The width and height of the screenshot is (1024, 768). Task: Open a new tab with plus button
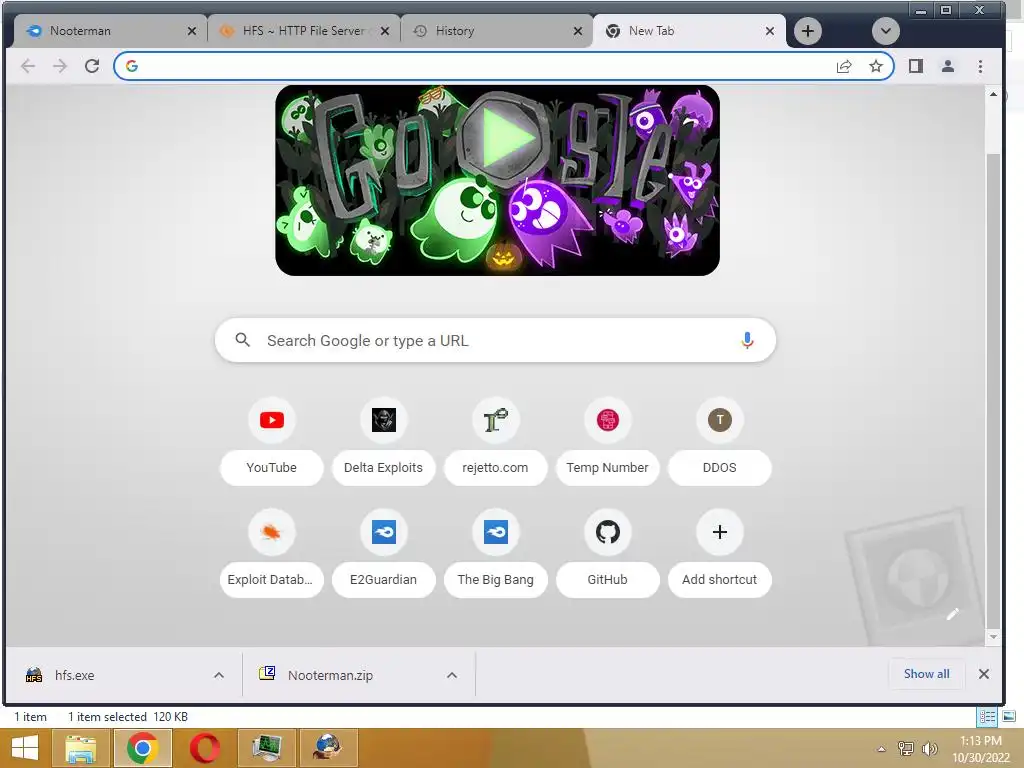(x=808, y=31)
